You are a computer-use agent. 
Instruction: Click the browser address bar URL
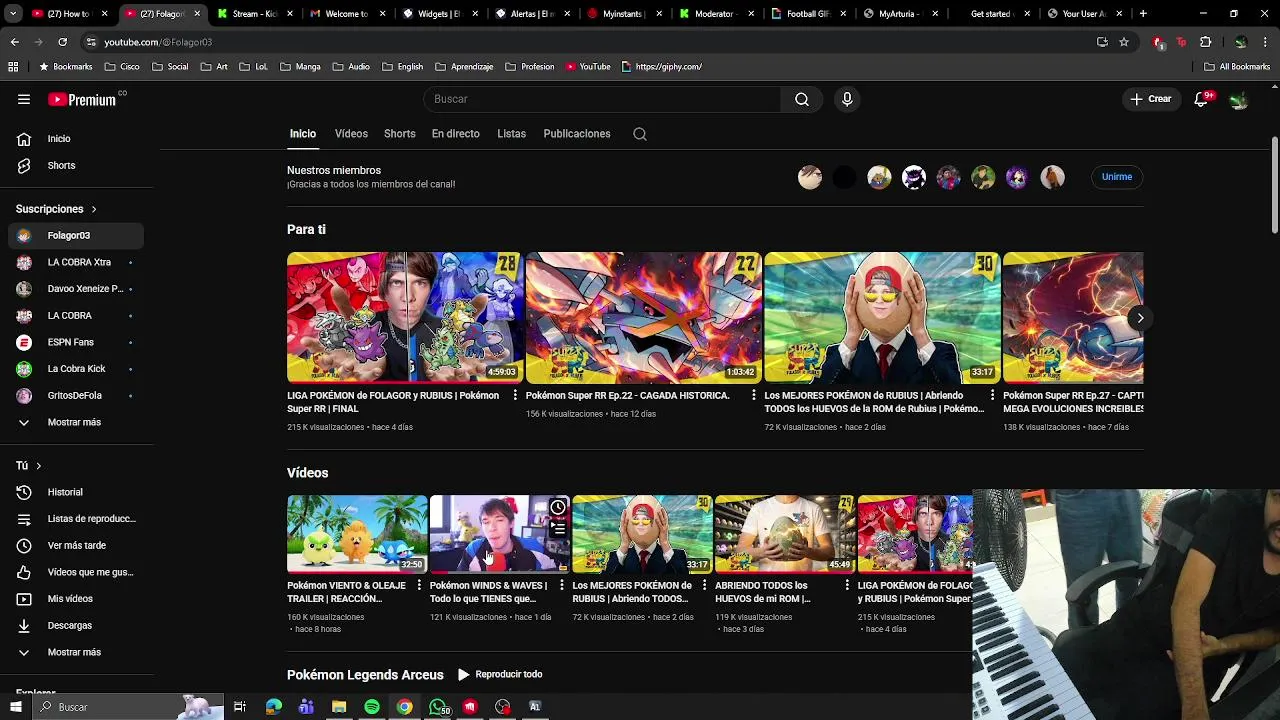158,42
